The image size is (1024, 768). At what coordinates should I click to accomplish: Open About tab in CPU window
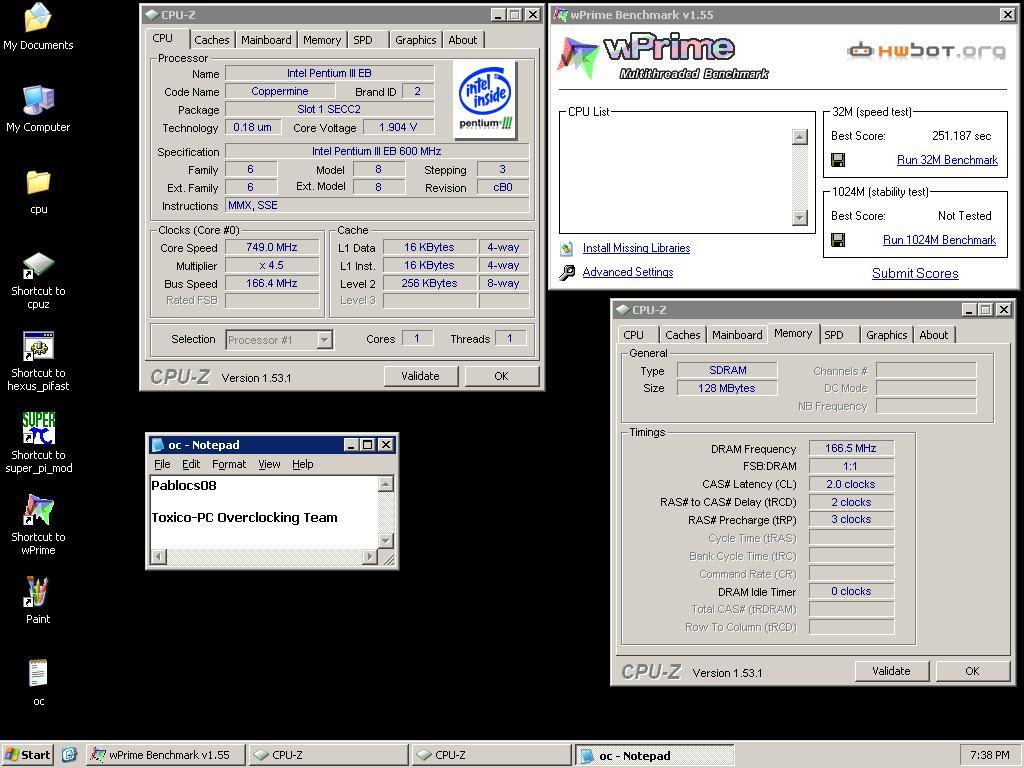462,40
